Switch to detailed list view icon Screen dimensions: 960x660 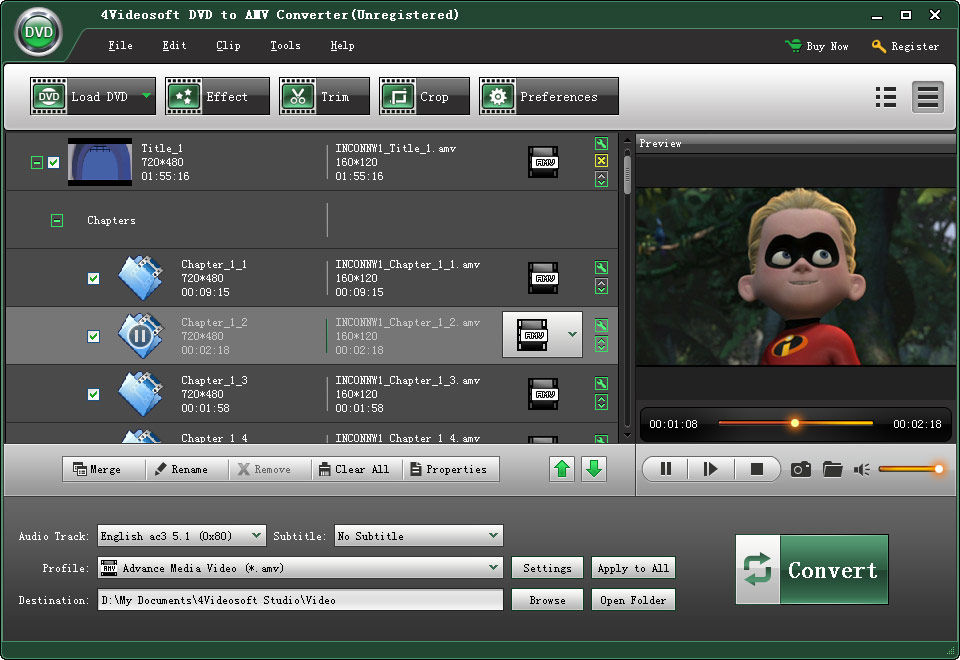pyautogui.click(x=928, y=97)
